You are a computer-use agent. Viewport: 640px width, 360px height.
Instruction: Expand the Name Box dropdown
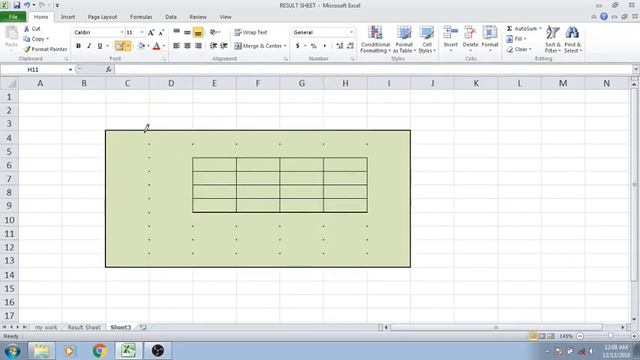click(70, 69)
